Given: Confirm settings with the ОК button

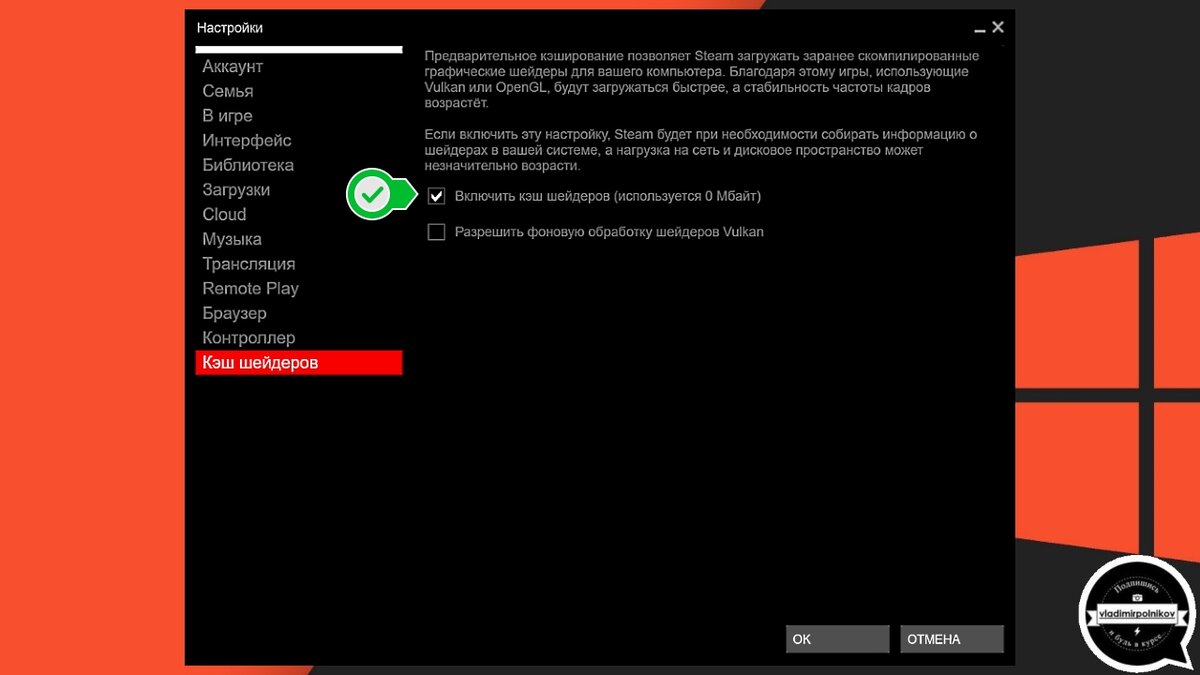Looking at the screenshot, I should (837, 639).
